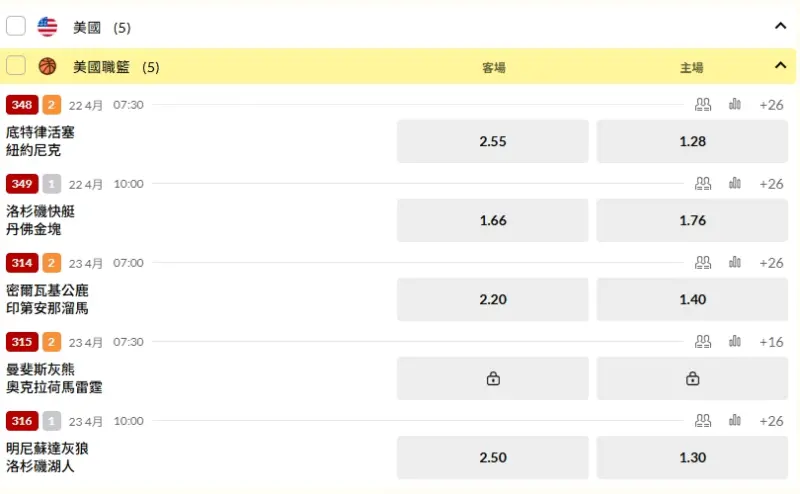Collapse the 美國 section chevron
Image resolution: width=800 pixels, height=494 pixels.
780,26
